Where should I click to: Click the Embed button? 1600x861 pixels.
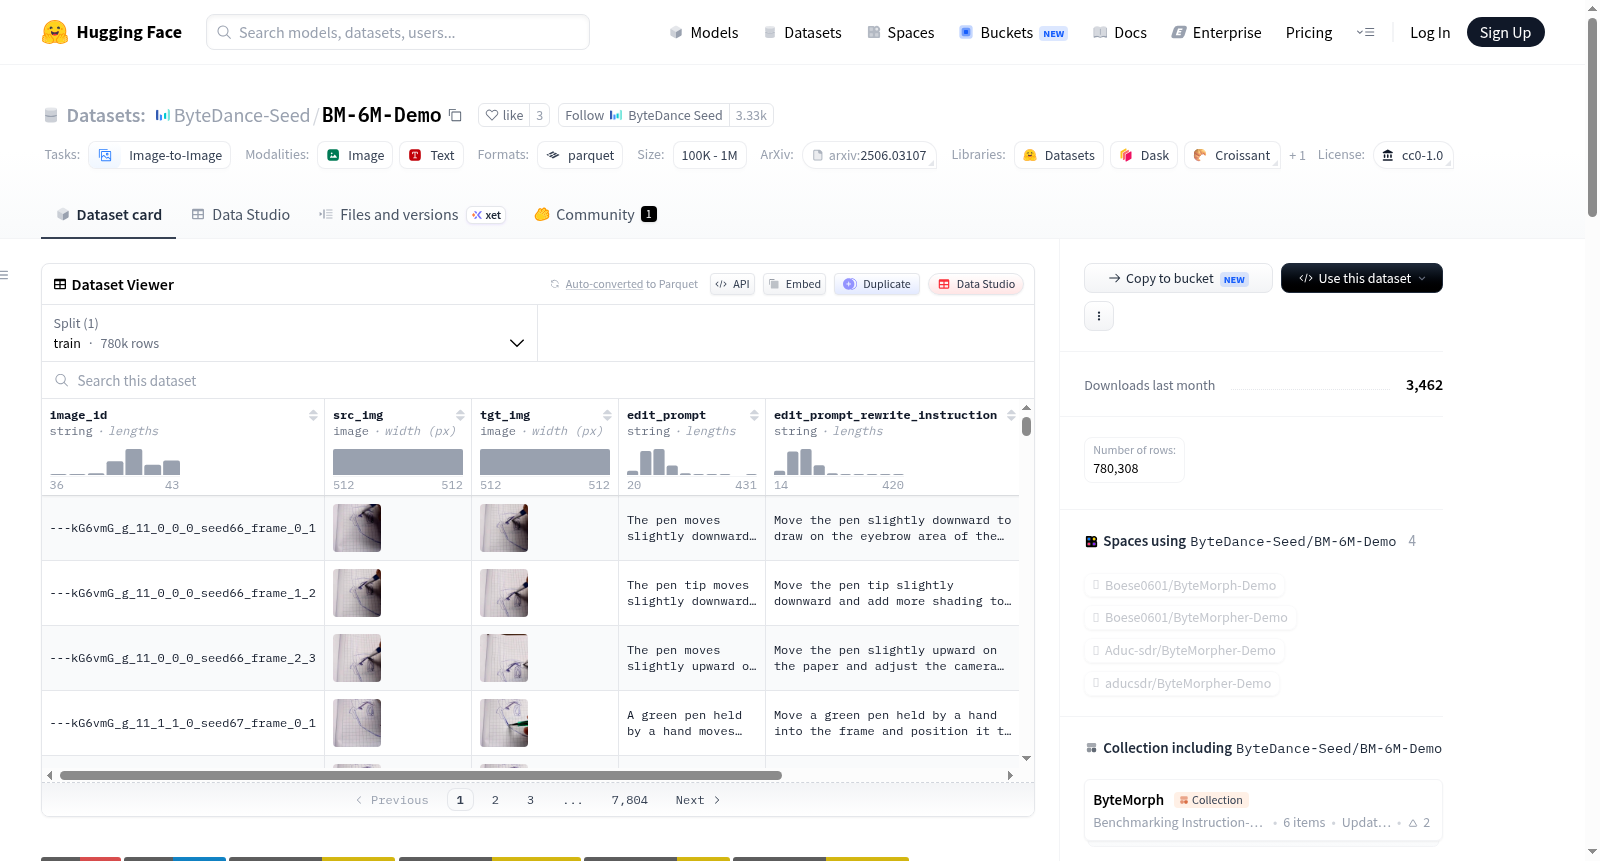pos(795,284)
